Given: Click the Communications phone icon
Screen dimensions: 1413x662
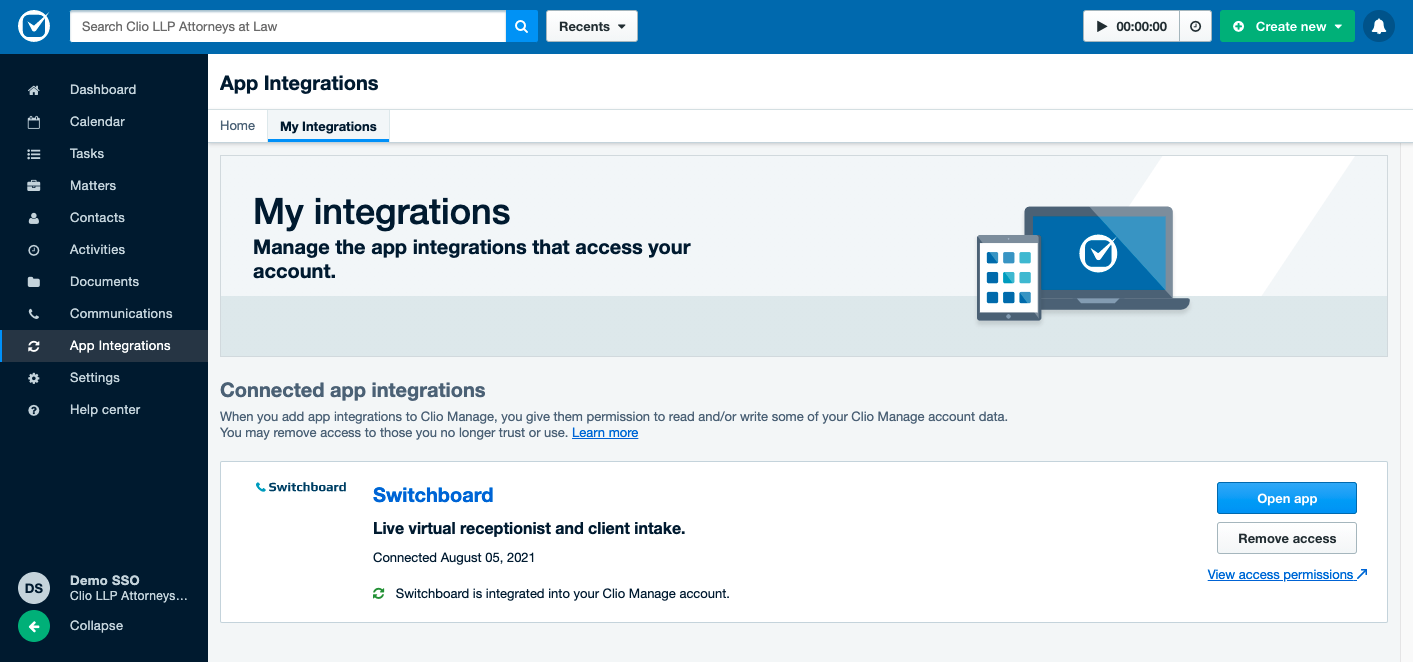Looking at the screenshot, I should tap(34, 314).
